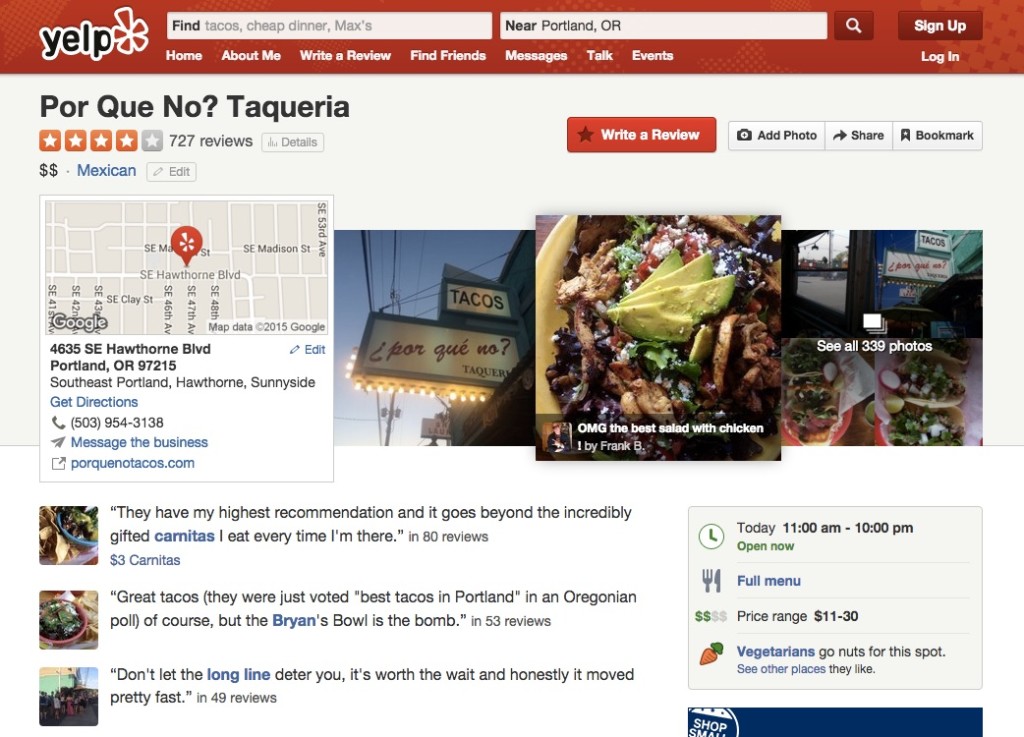The height and width of the screenshot is (737, 1024).
Task: Click the four-star rating graphic
Action: click(x=101, y=141)
